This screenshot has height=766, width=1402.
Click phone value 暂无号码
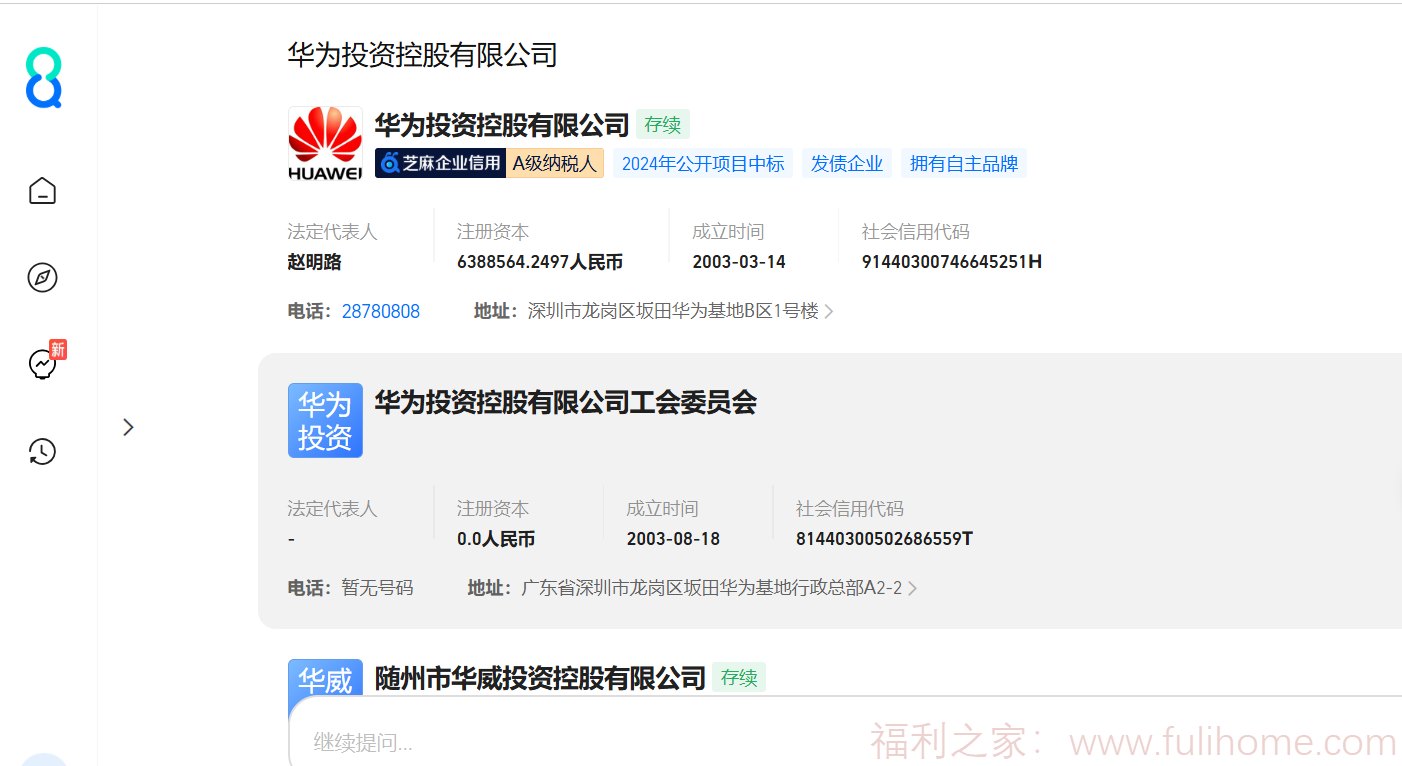point(377,588)
